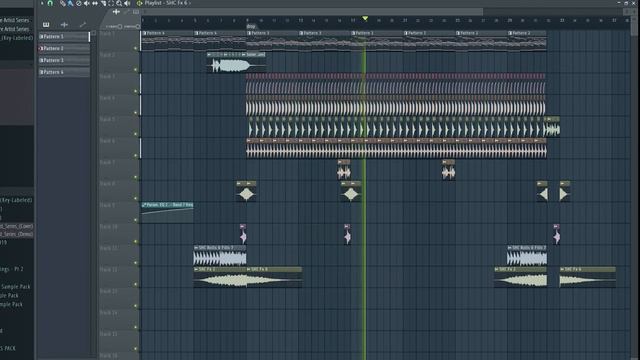Open the first SHC Rolls & Fills 7 clip menu
Viewport: 640px width, 360px height.
click(196, 248)
